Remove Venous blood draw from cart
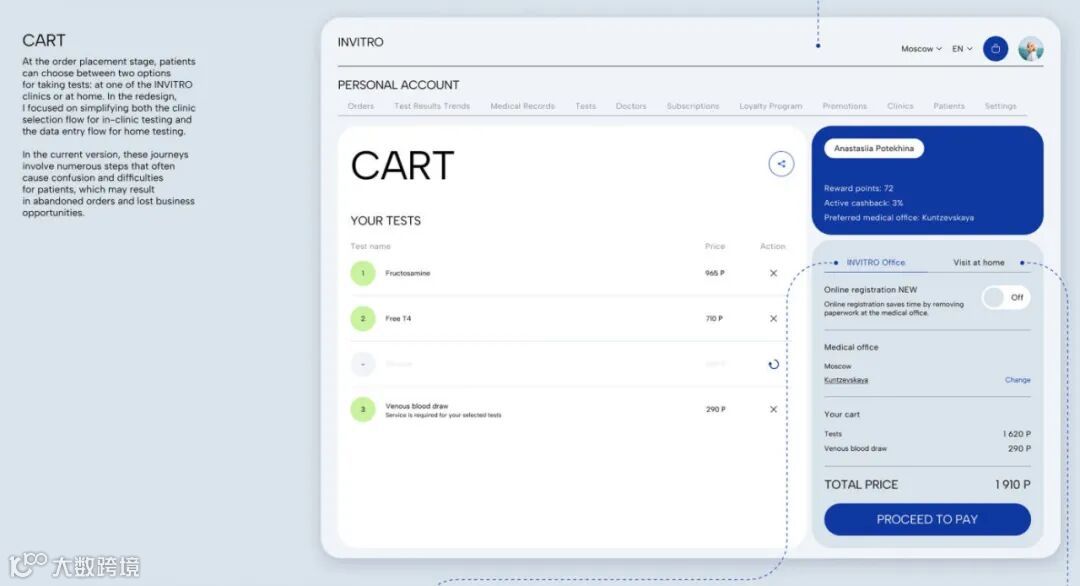This screenshot has width=1080, height=586. click(x=773, y=410)
